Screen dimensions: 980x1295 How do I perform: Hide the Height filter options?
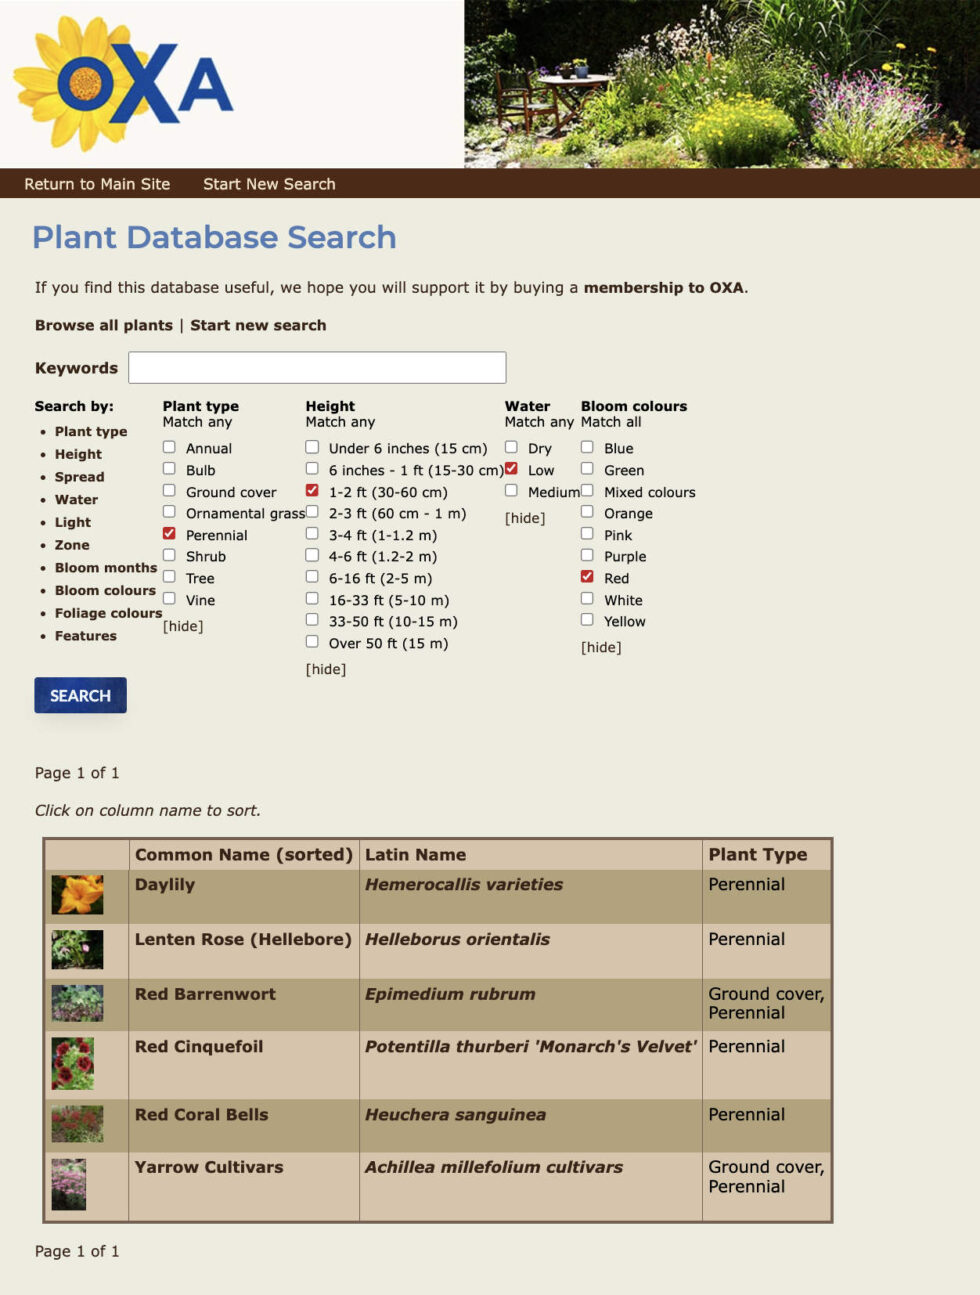pos(325,668)
